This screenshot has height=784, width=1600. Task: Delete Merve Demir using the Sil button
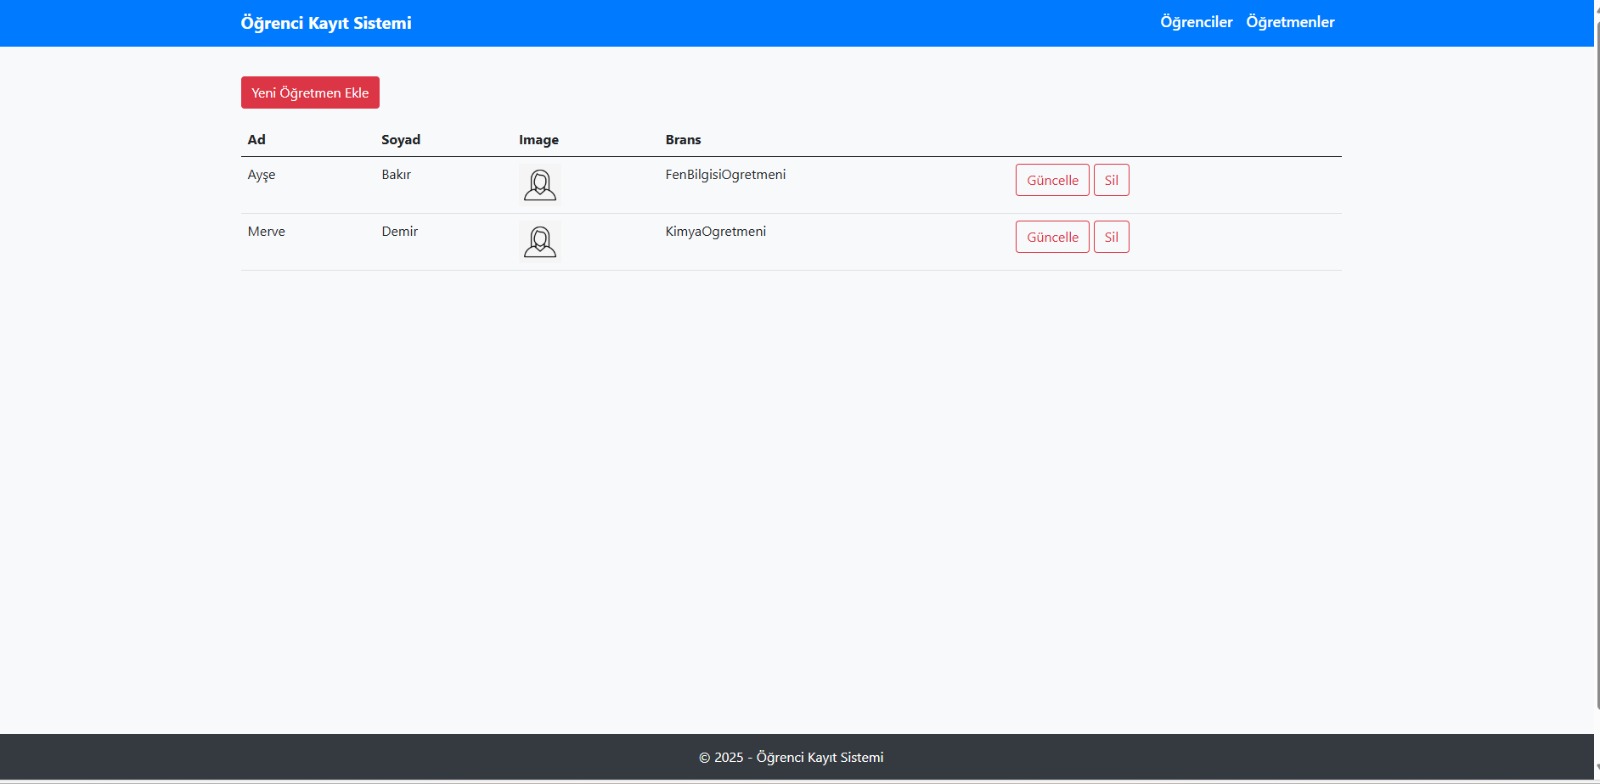pyautogui.click(x=1111, y=237)
